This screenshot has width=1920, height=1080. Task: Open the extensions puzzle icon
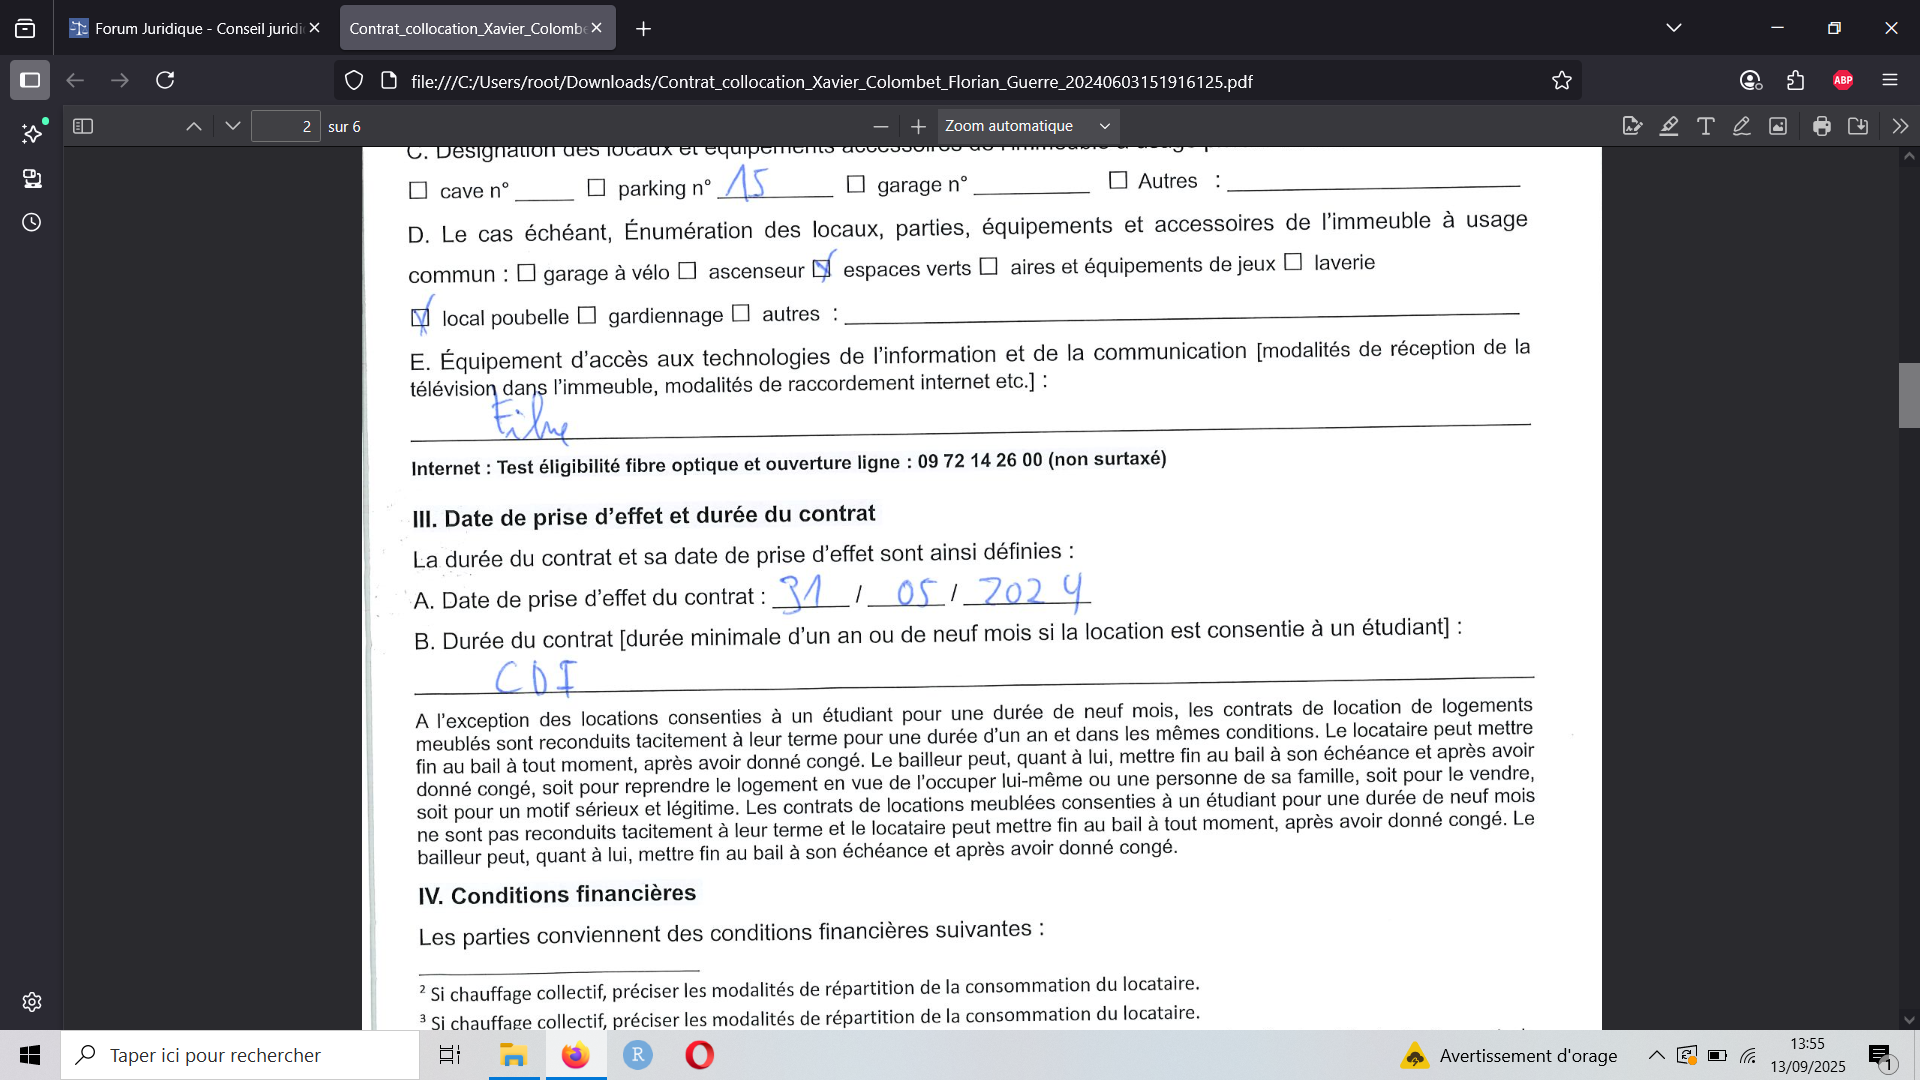[x=1796, y=80]
